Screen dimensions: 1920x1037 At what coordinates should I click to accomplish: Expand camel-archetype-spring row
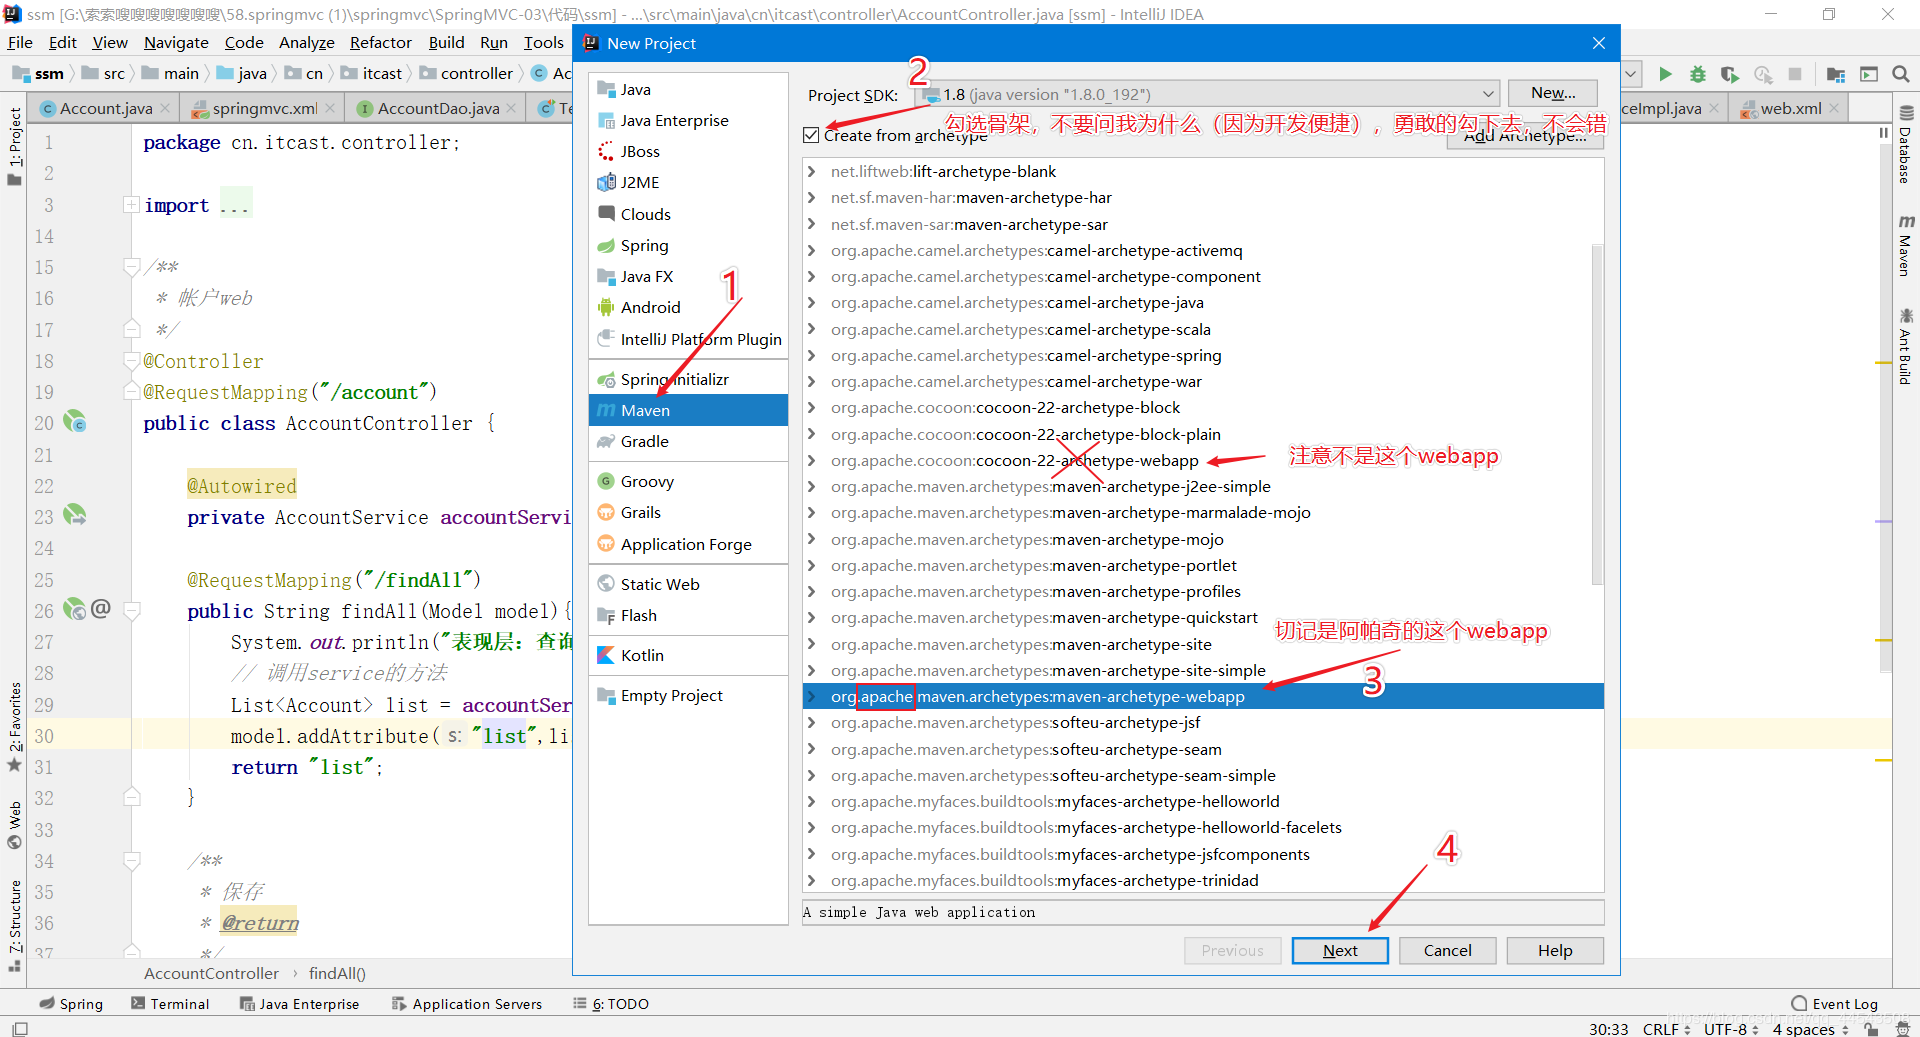pyautogui.click(x=812, y=355)
